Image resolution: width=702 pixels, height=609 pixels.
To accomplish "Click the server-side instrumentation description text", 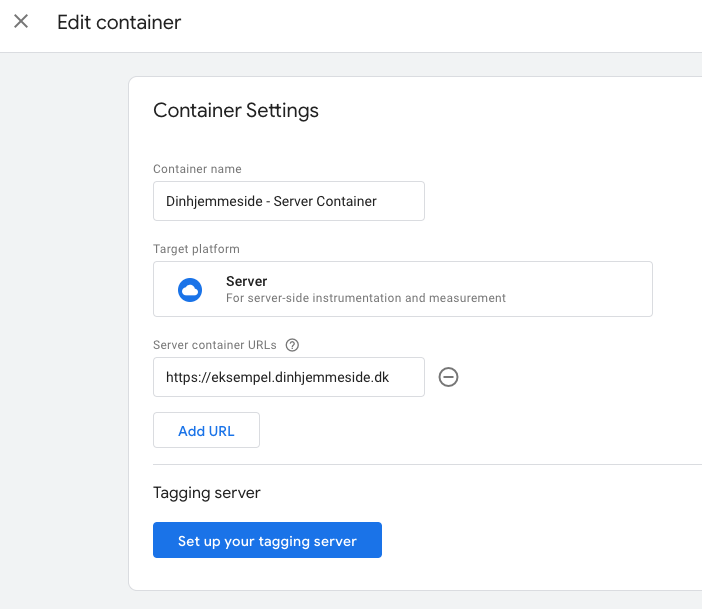I will [366, 298].
